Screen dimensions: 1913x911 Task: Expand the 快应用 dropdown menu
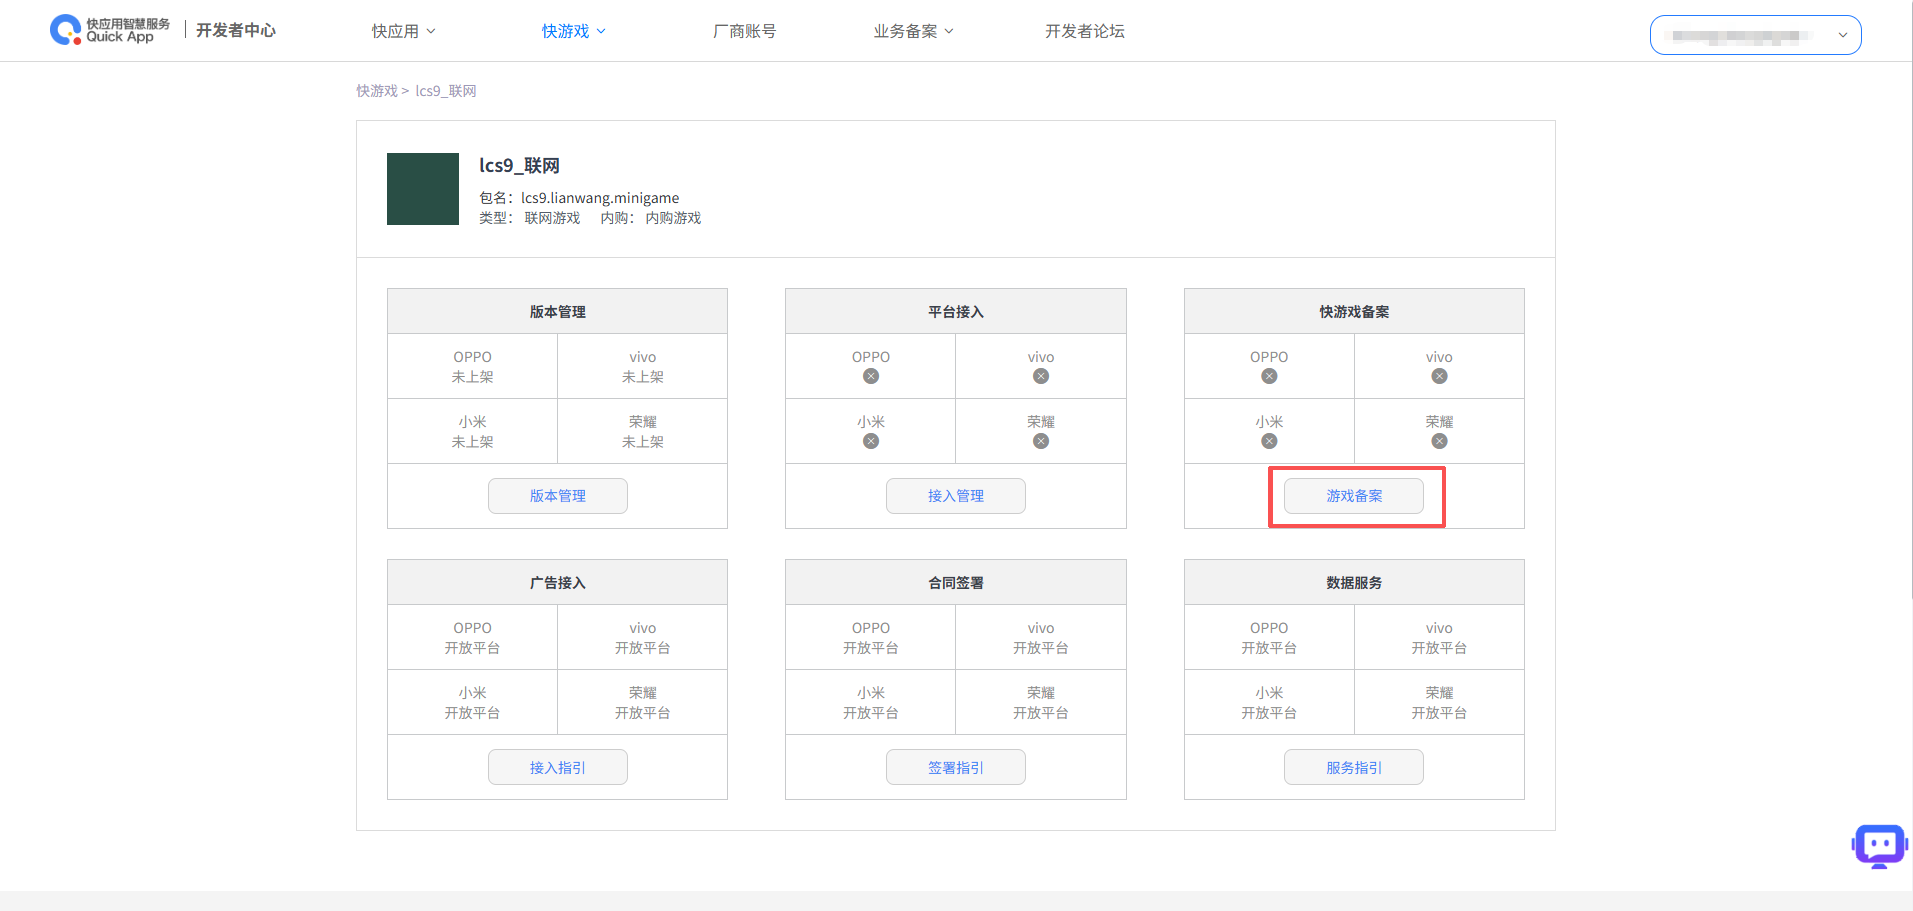pyautogui.click(x=403, y=31)
